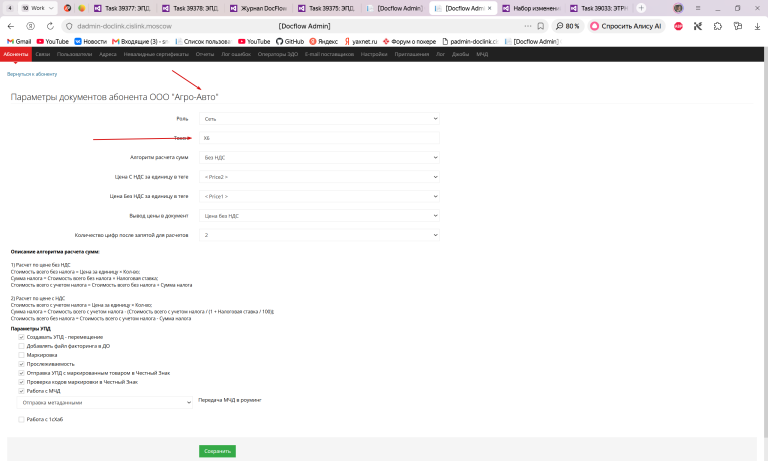
Task: Open the new tab plus button
Action: click(641, 8)
